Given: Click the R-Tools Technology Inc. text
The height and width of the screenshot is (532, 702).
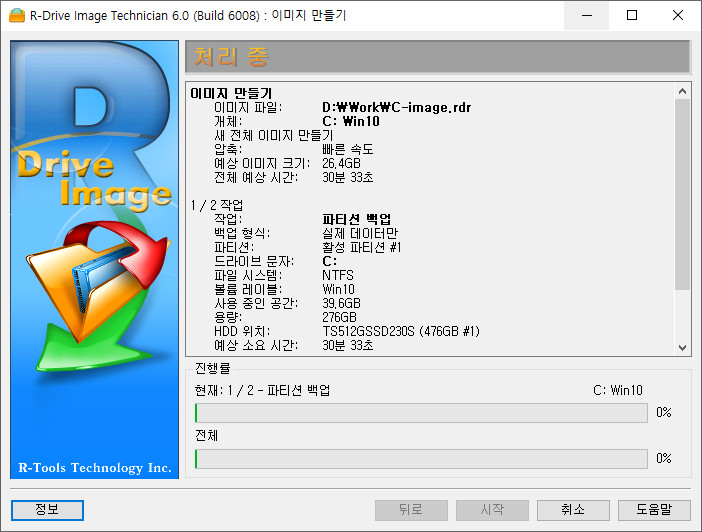Looking at the screenshot, I should 95,468.
